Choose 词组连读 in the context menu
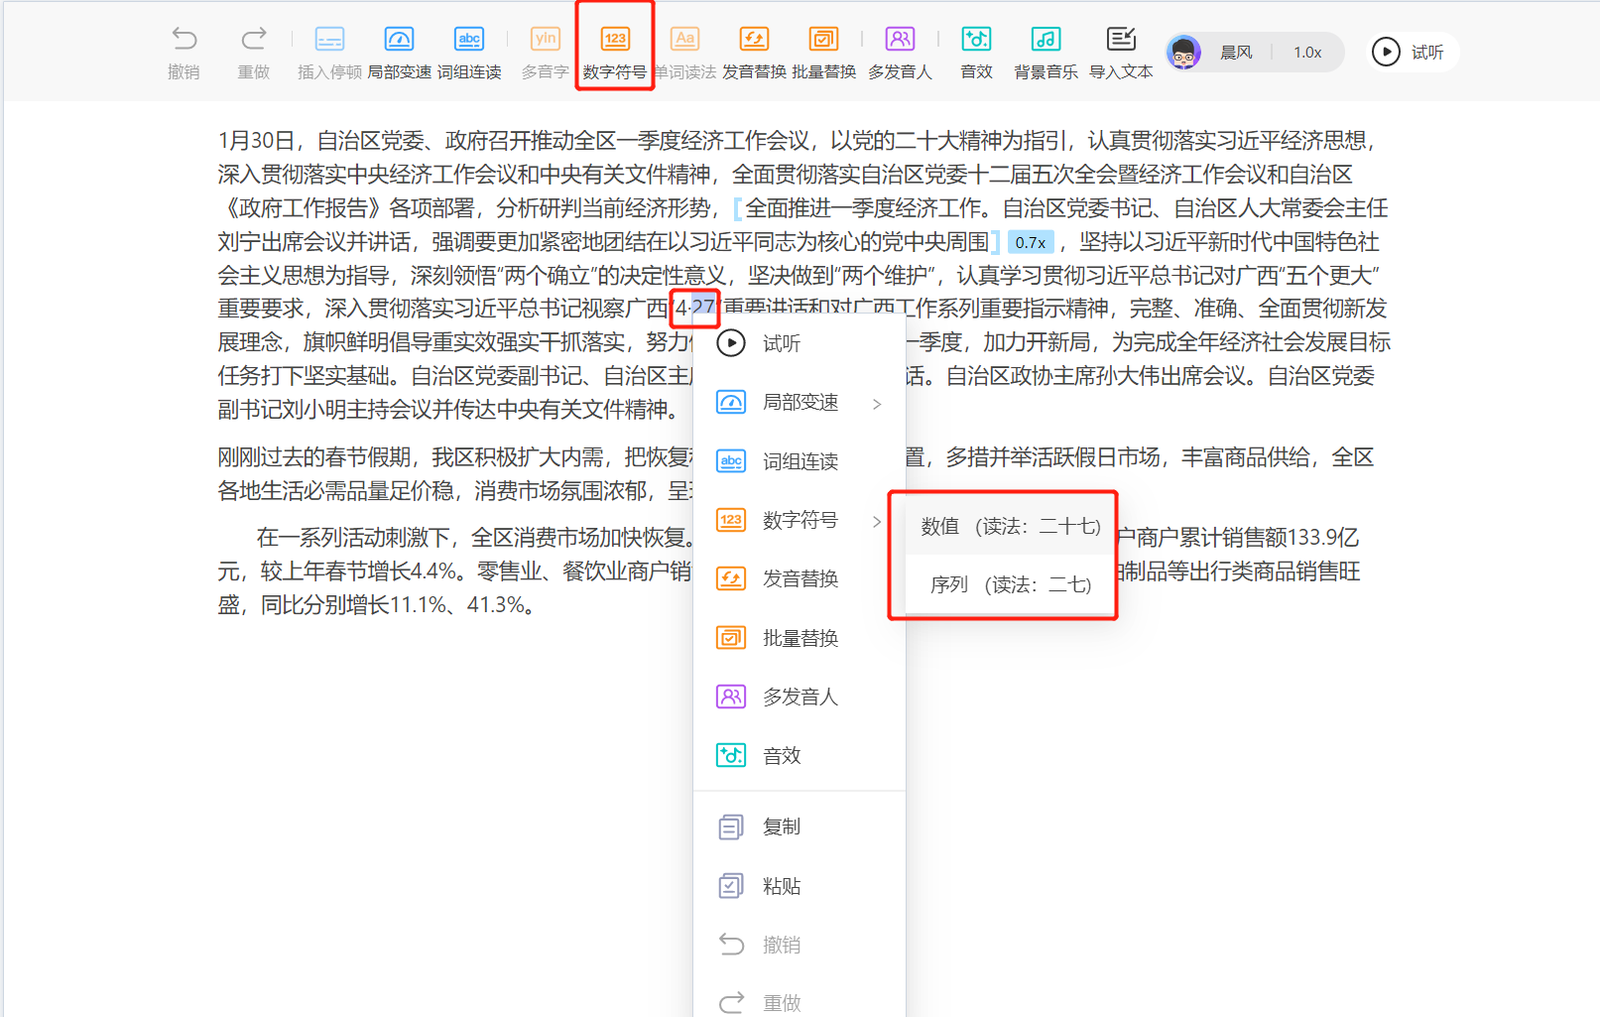 tap(799, 461)
